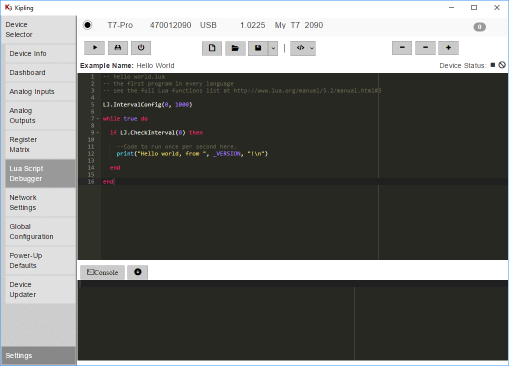Collapse the if block at line 9
The image size is (509, 366).
[98, 133]
